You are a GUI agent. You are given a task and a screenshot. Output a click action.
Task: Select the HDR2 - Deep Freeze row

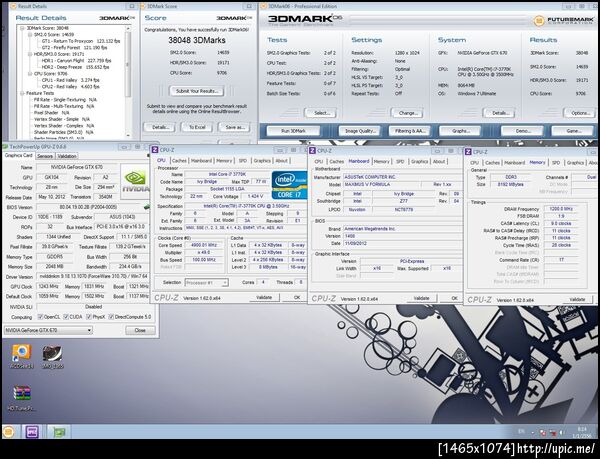click(x=75, y=67)
